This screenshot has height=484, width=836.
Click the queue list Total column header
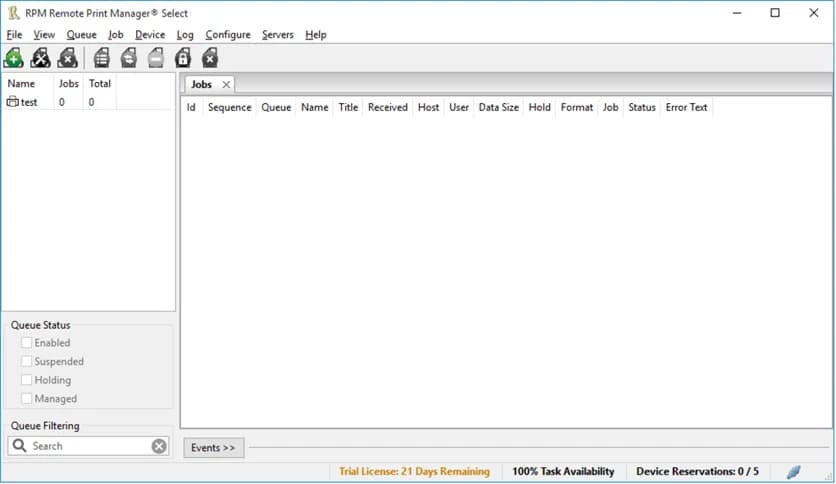[x=100, y=84]
